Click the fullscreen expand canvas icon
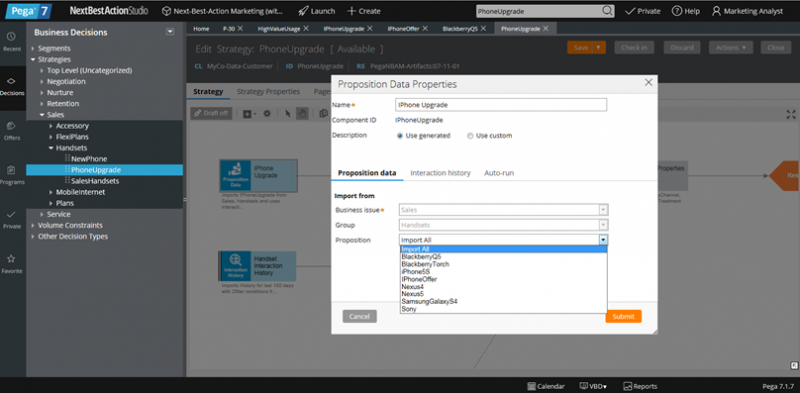Viewport: 800px width, 393px height. click(791, 114)
